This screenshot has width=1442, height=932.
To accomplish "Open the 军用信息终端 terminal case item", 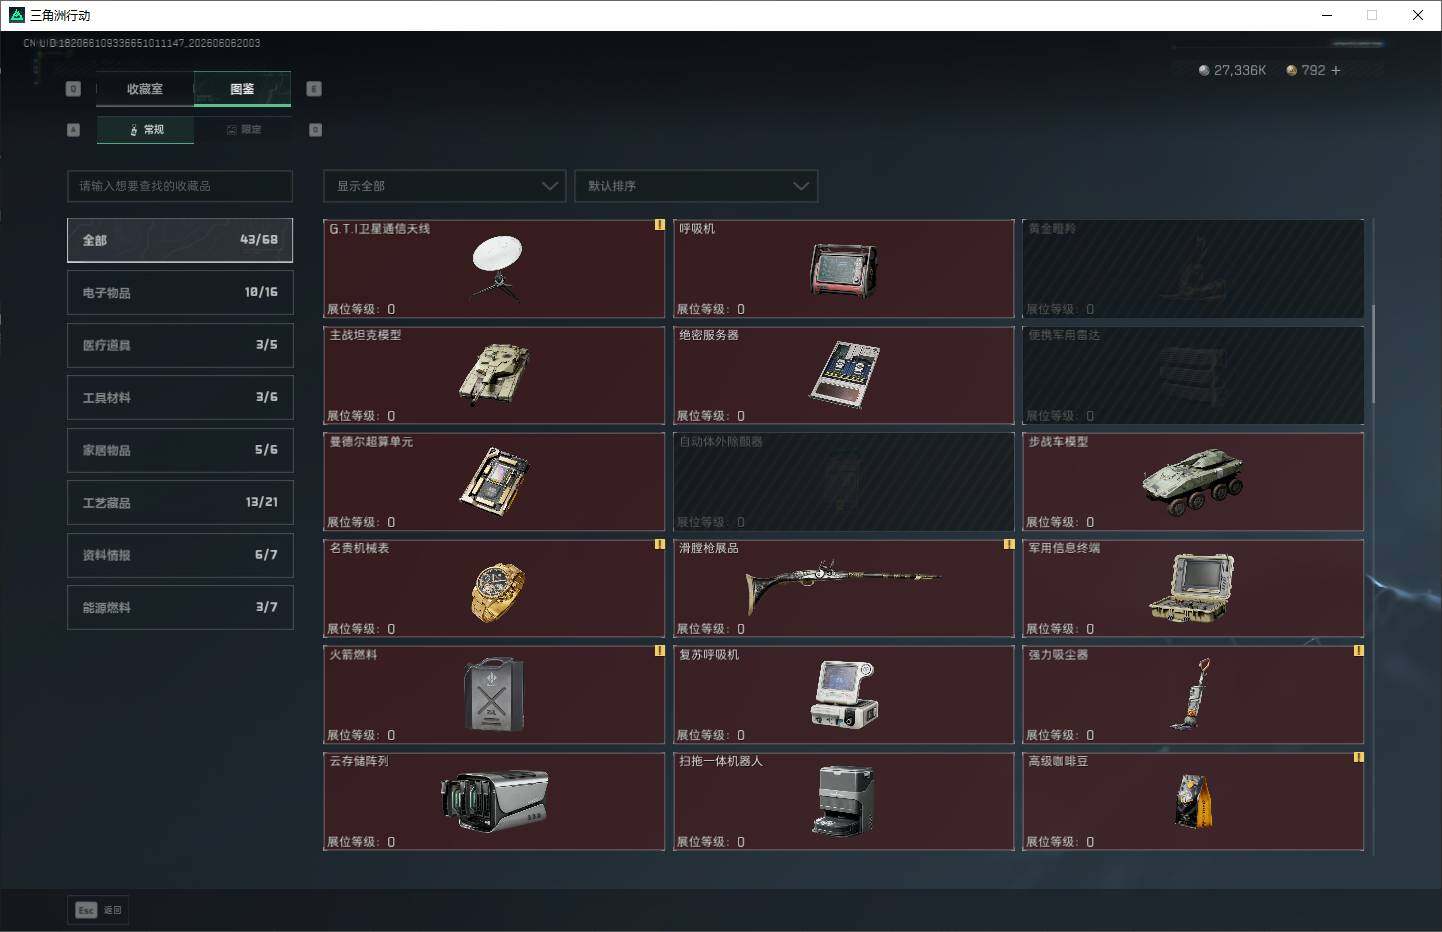I will pos(1193,588).
